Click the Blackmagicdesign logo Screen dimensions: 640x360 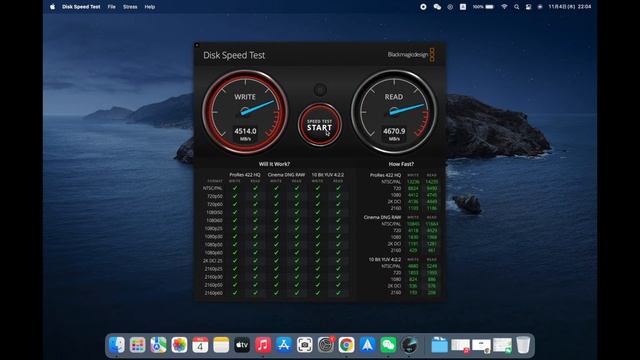coord(411,55)
